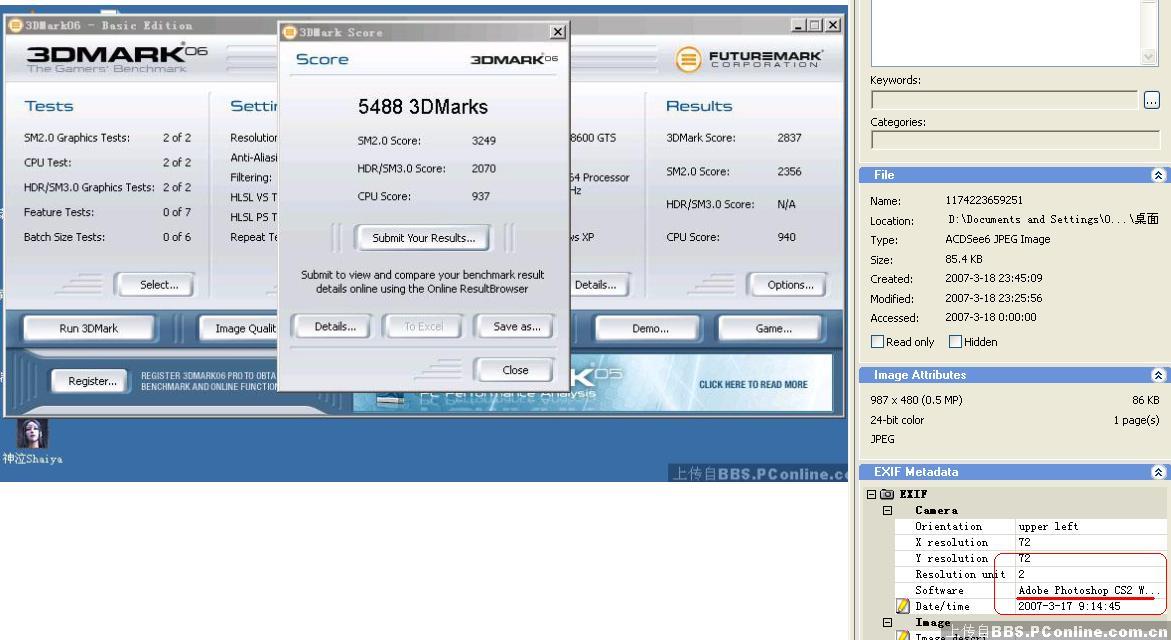Minimize the 3DMark06 main window
The width and height of the screenshot is (1171, 640).
coord(798,25)
